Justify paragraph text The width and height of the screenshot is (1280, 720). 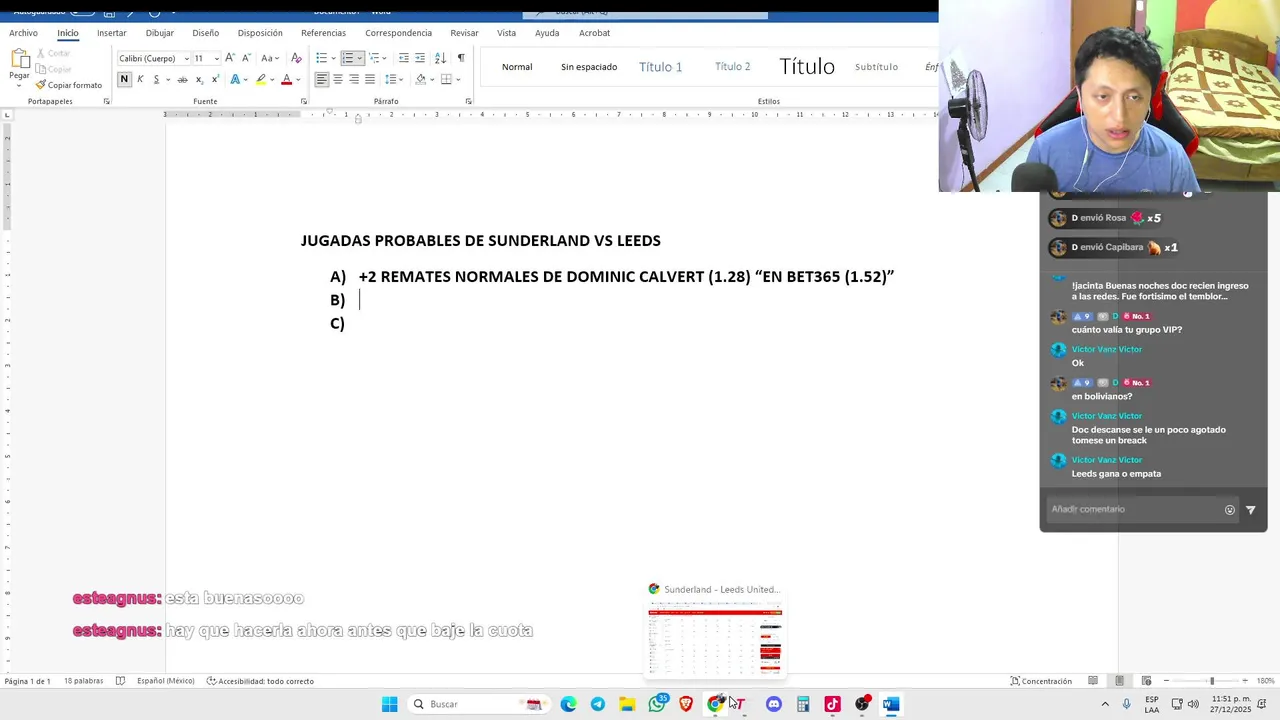(x=370, y=79)
